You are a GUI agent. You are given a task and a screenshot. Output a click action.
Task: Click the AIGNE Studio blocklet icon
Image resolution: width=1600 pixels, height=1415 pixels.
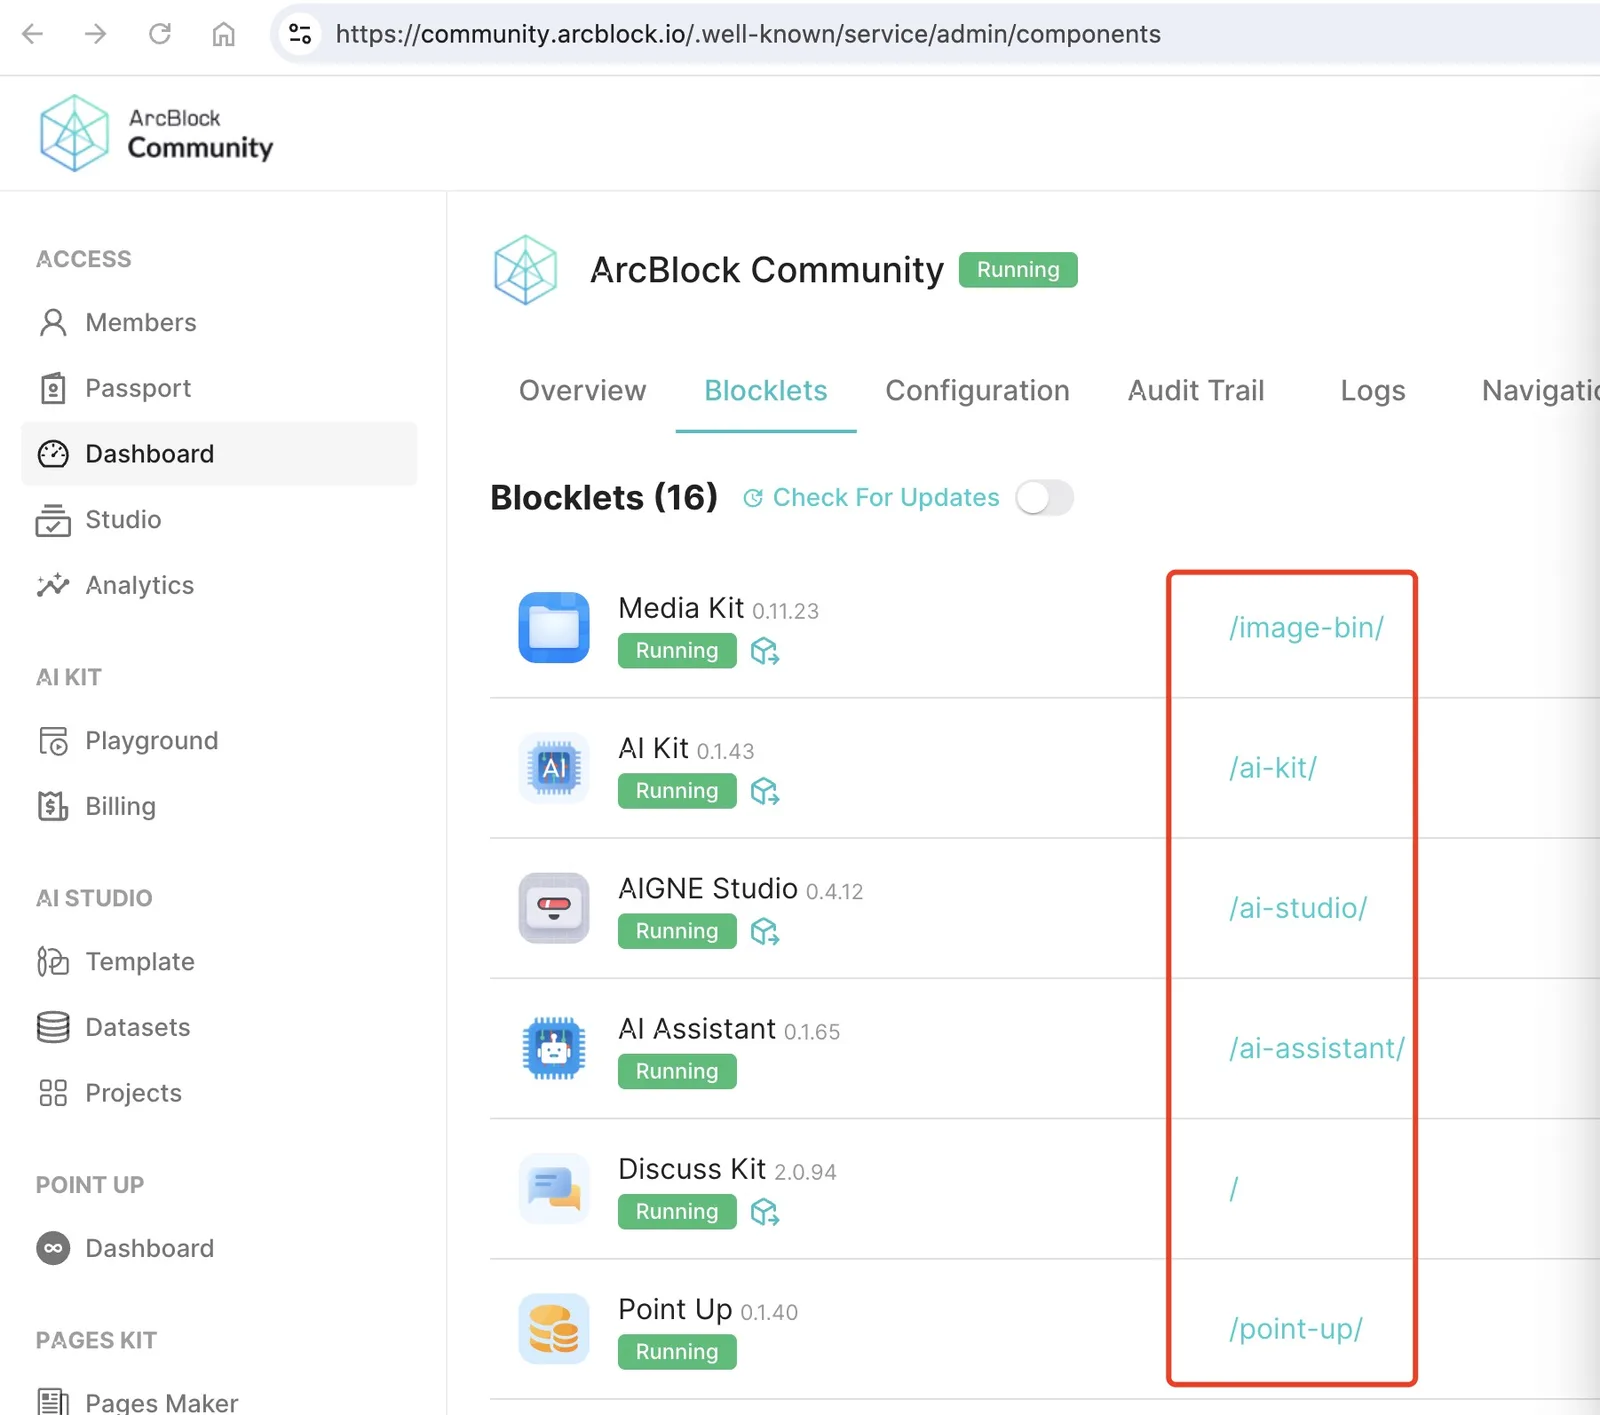(554, 908)
